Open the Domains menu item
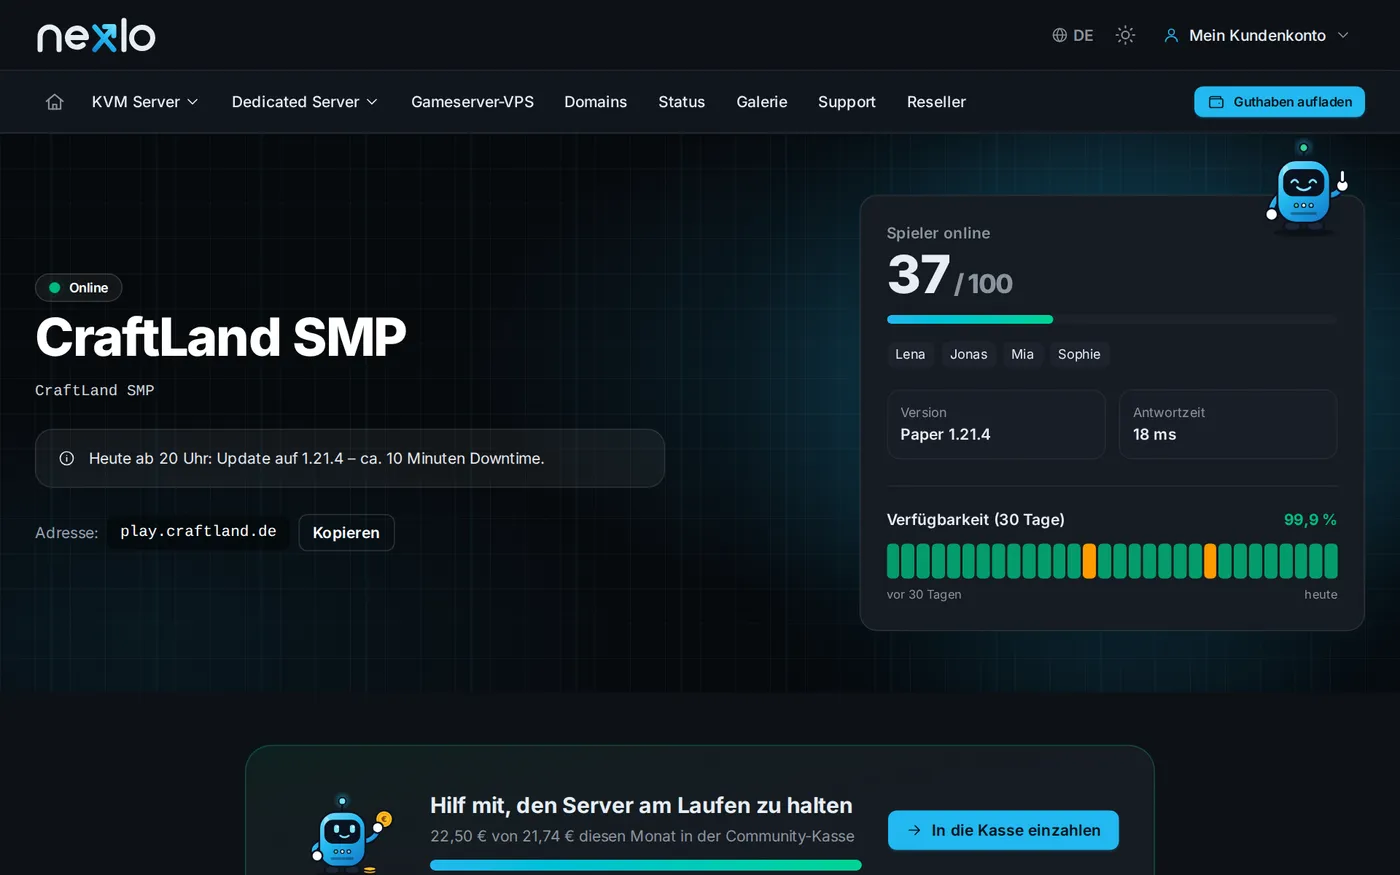 pyautogui.click(x=596, y=102)
